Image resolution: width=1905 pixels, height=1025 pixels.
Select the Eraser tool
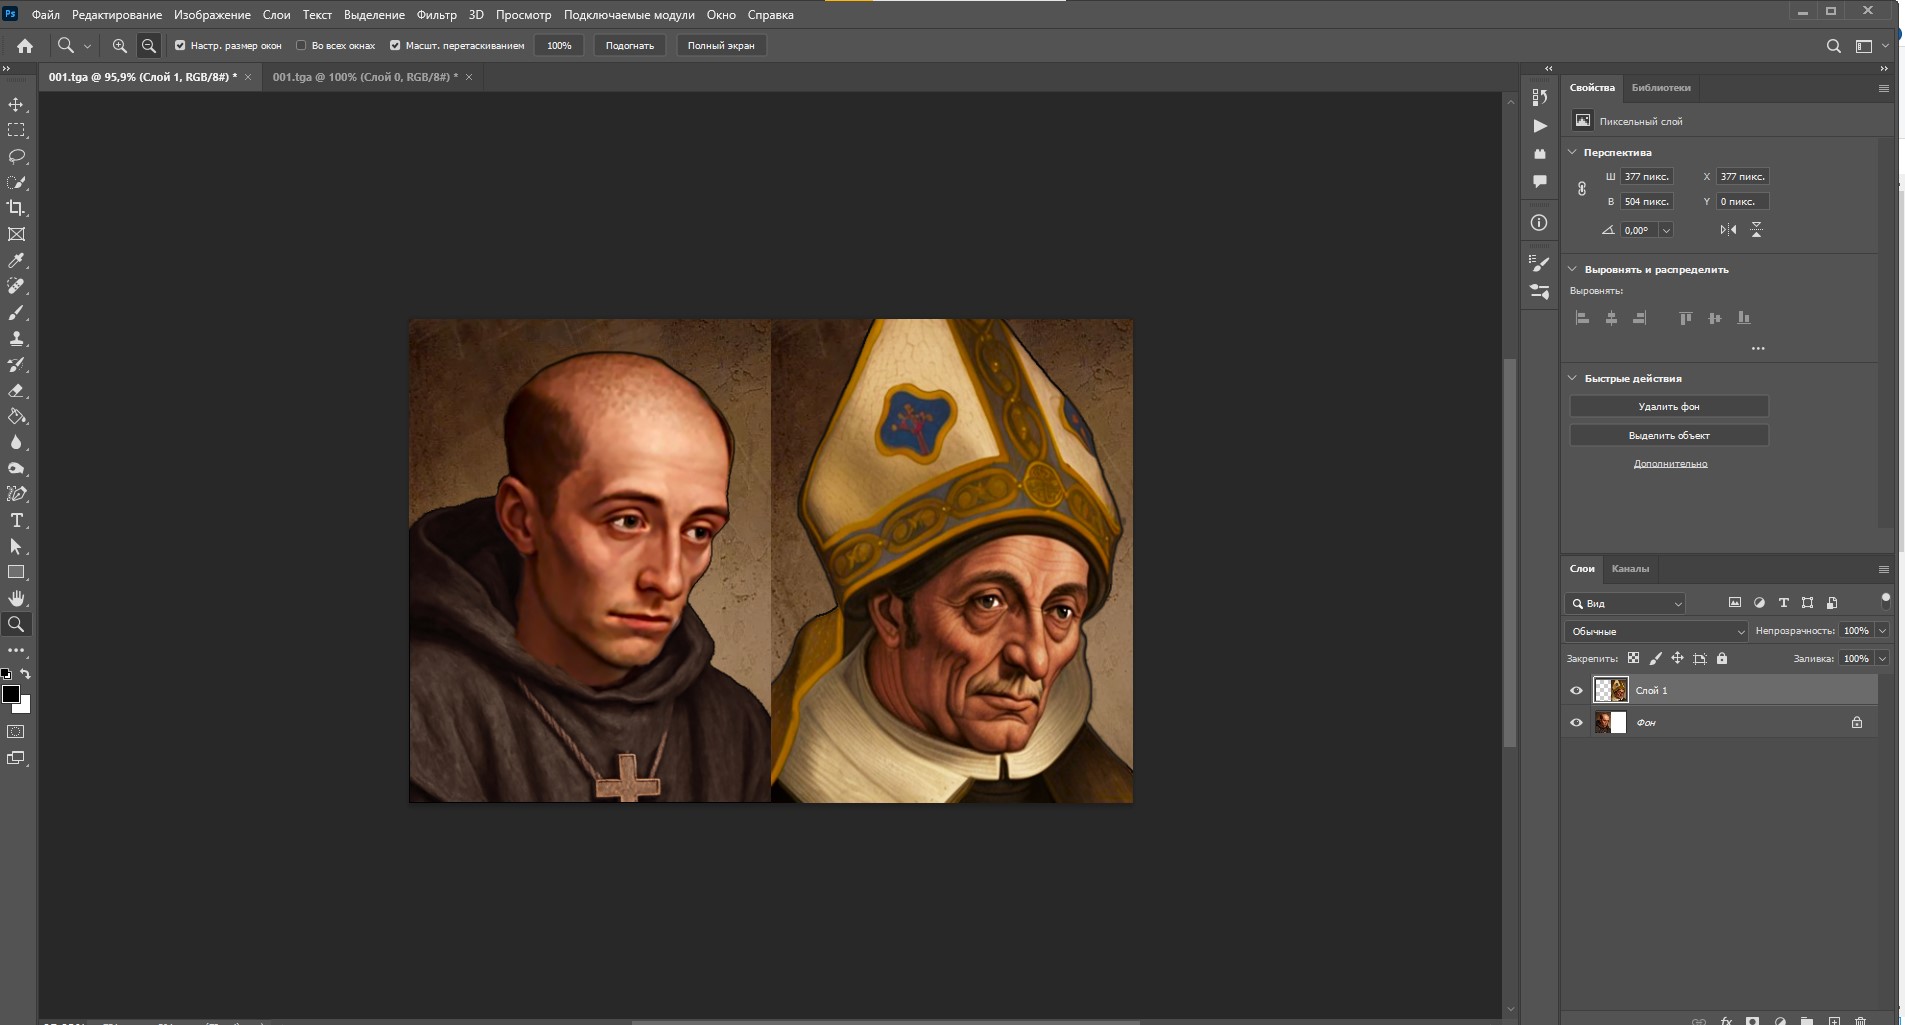[x=16, y=391]
